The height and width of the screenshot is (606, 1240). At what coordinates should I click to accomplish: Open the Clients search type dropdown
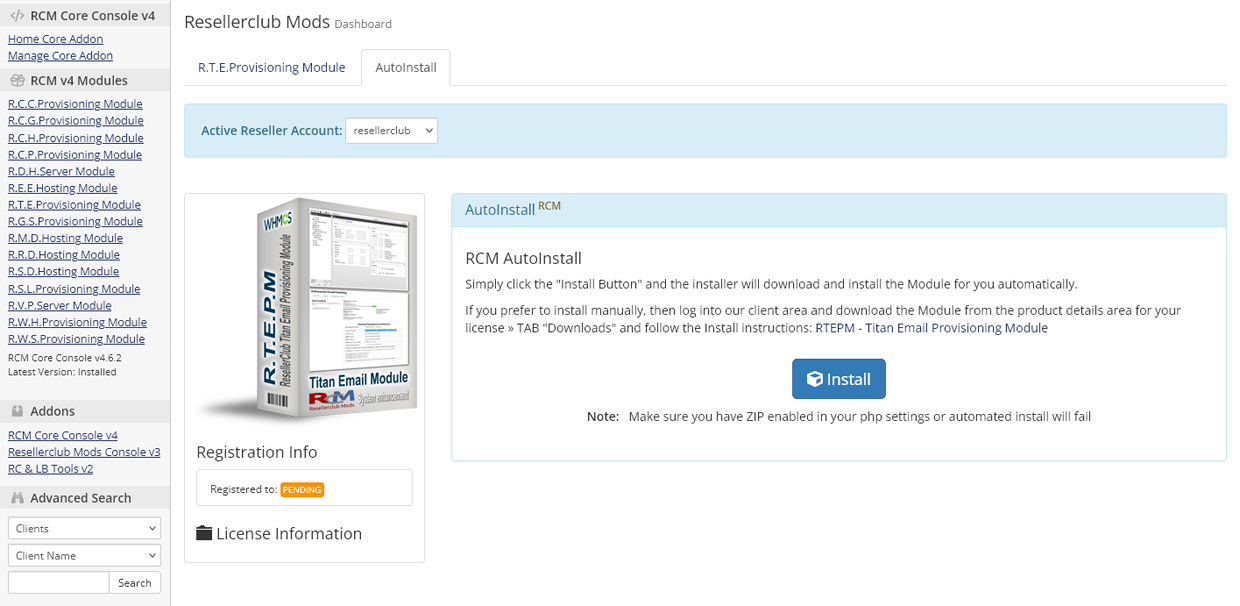click(x=84, y=528)
